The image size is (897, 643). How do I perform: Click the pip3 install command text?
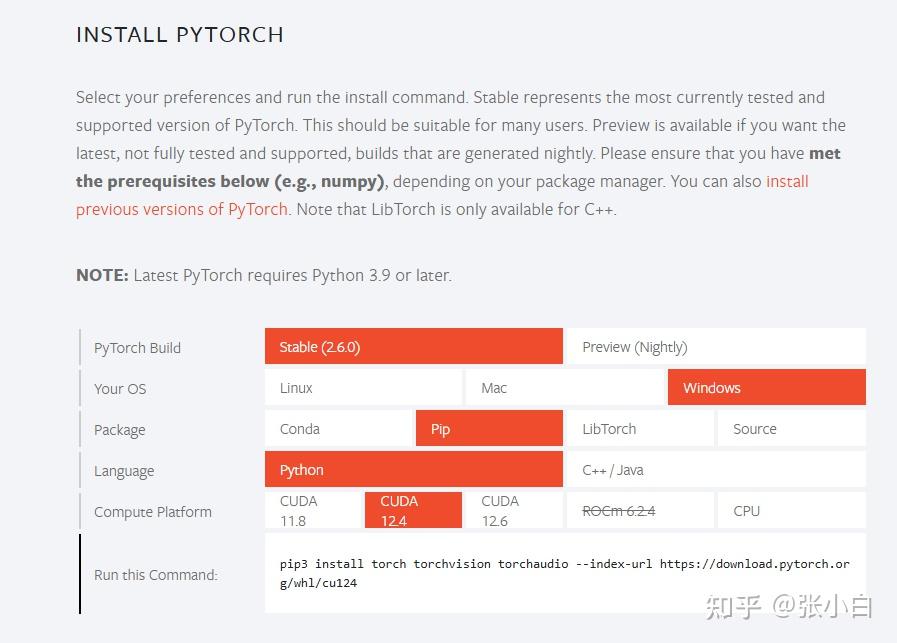tap(564, 573)
